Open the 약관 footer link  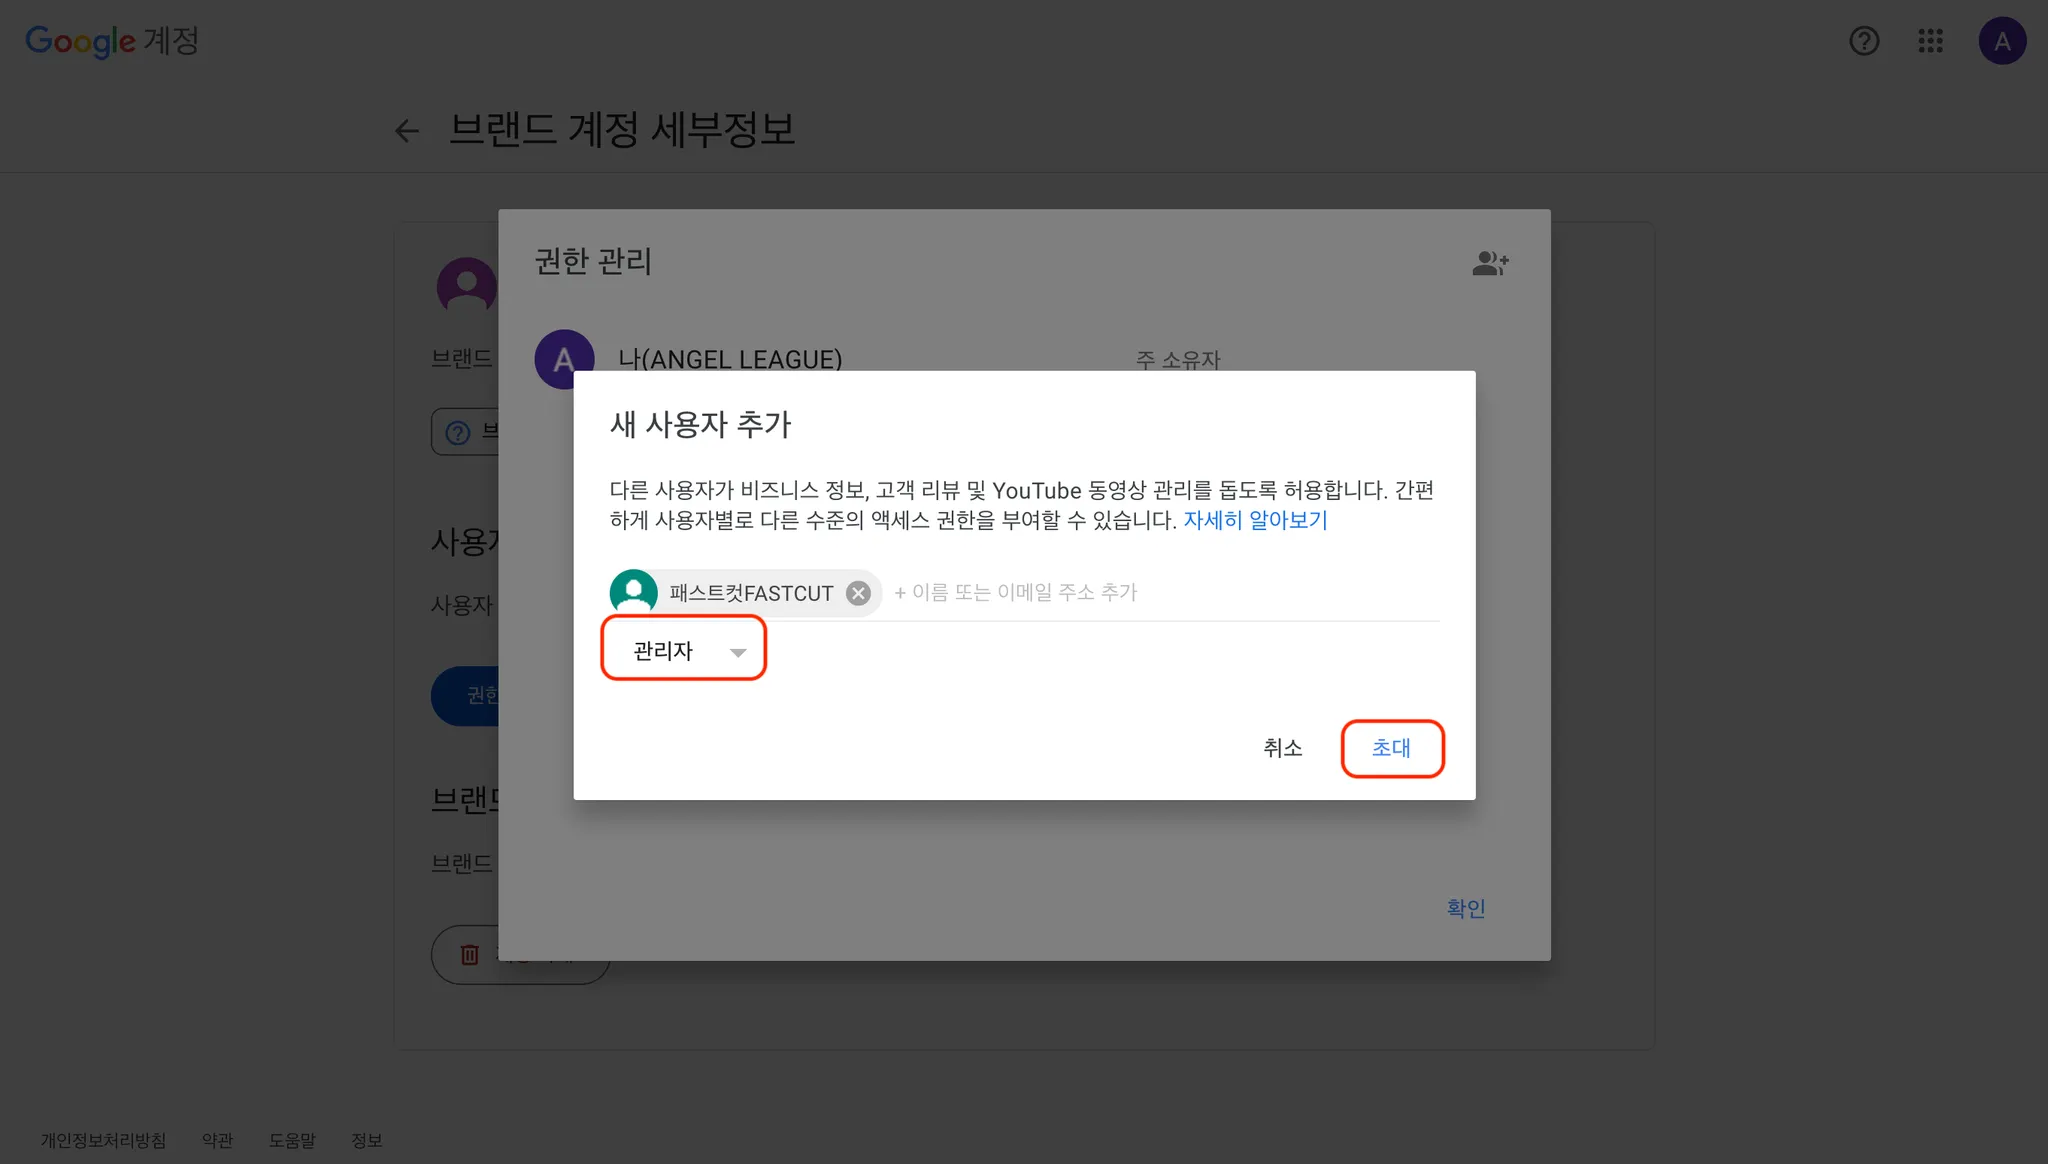click(x=217, y=1140)
